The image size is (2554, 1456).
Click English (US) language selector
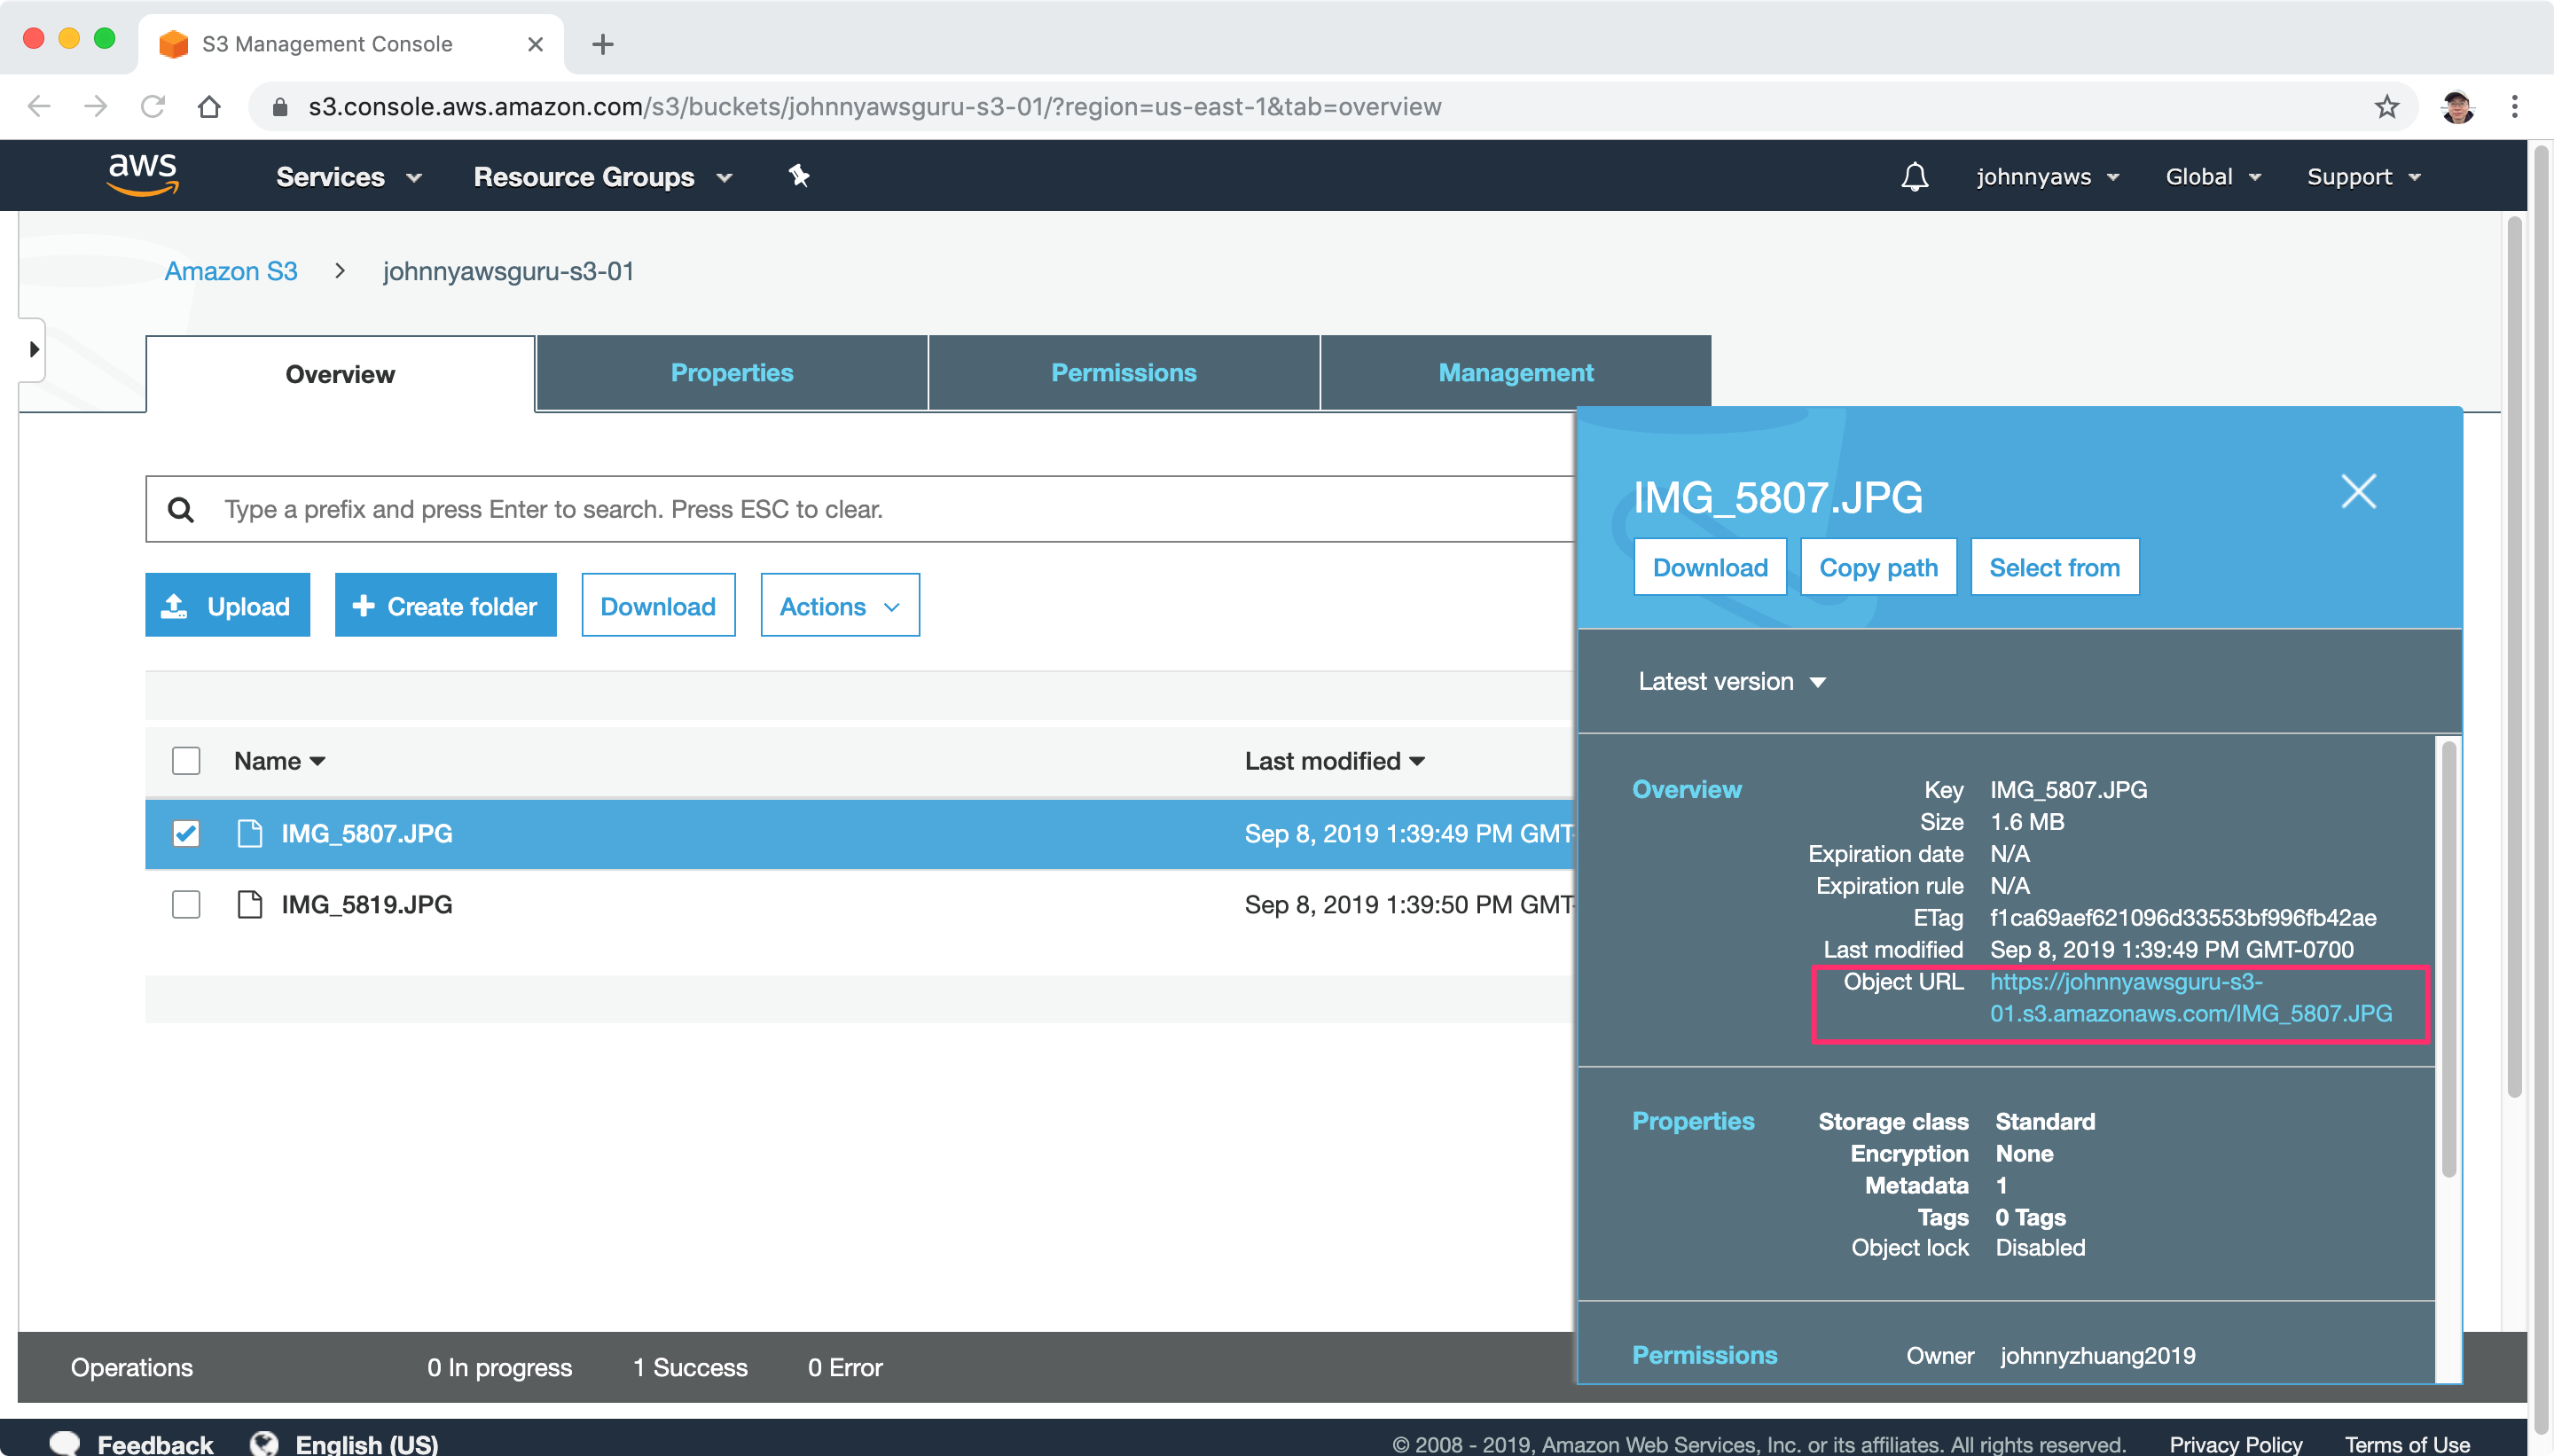[367, 1444]
